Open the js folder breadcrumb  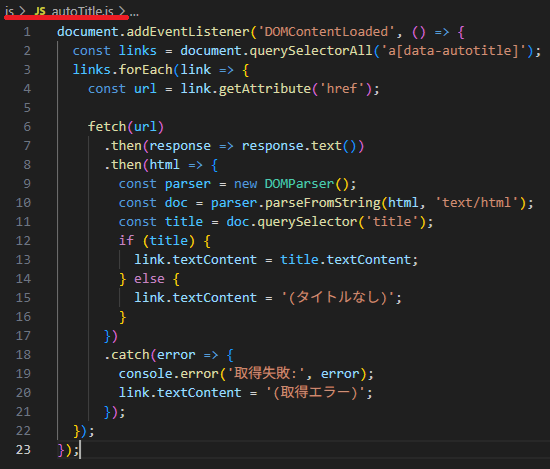pyautogui.click(x=9, y=11)
